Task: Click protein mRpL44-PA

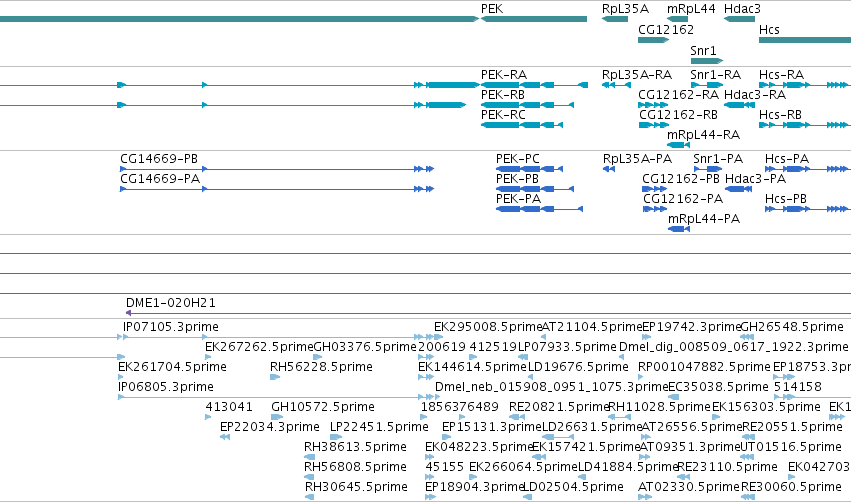Action: (678, 229)
